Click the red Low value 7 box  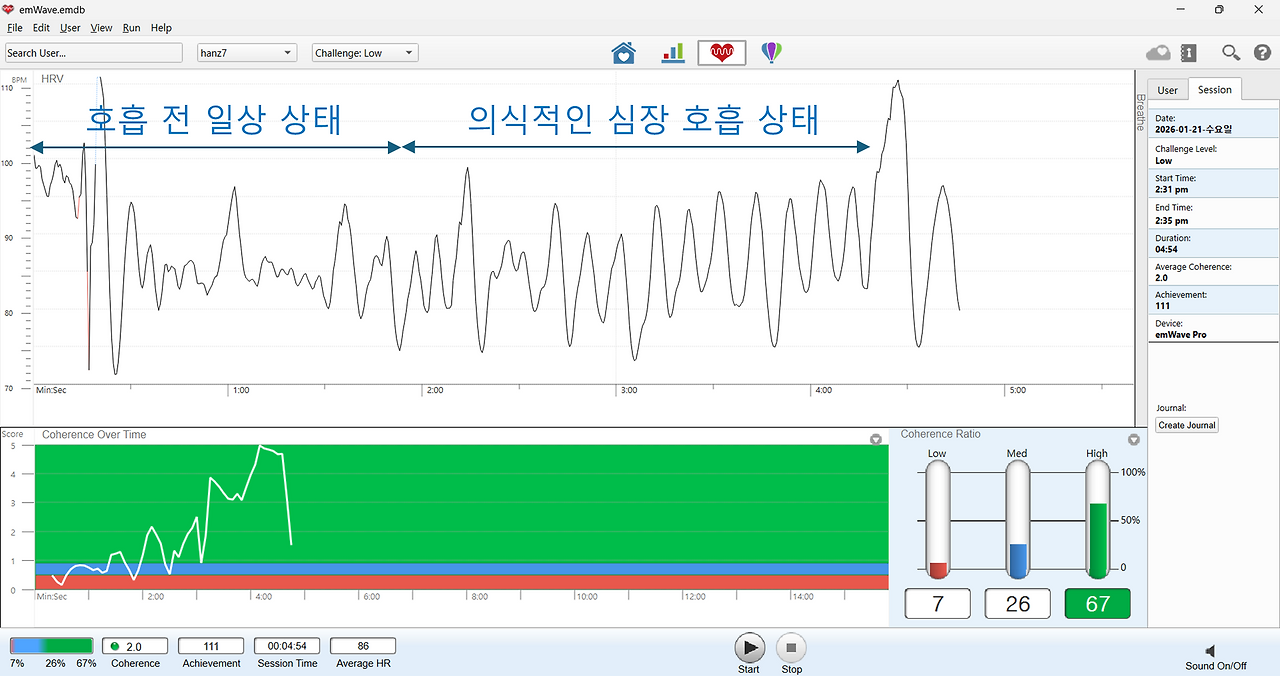coord(937,604)
